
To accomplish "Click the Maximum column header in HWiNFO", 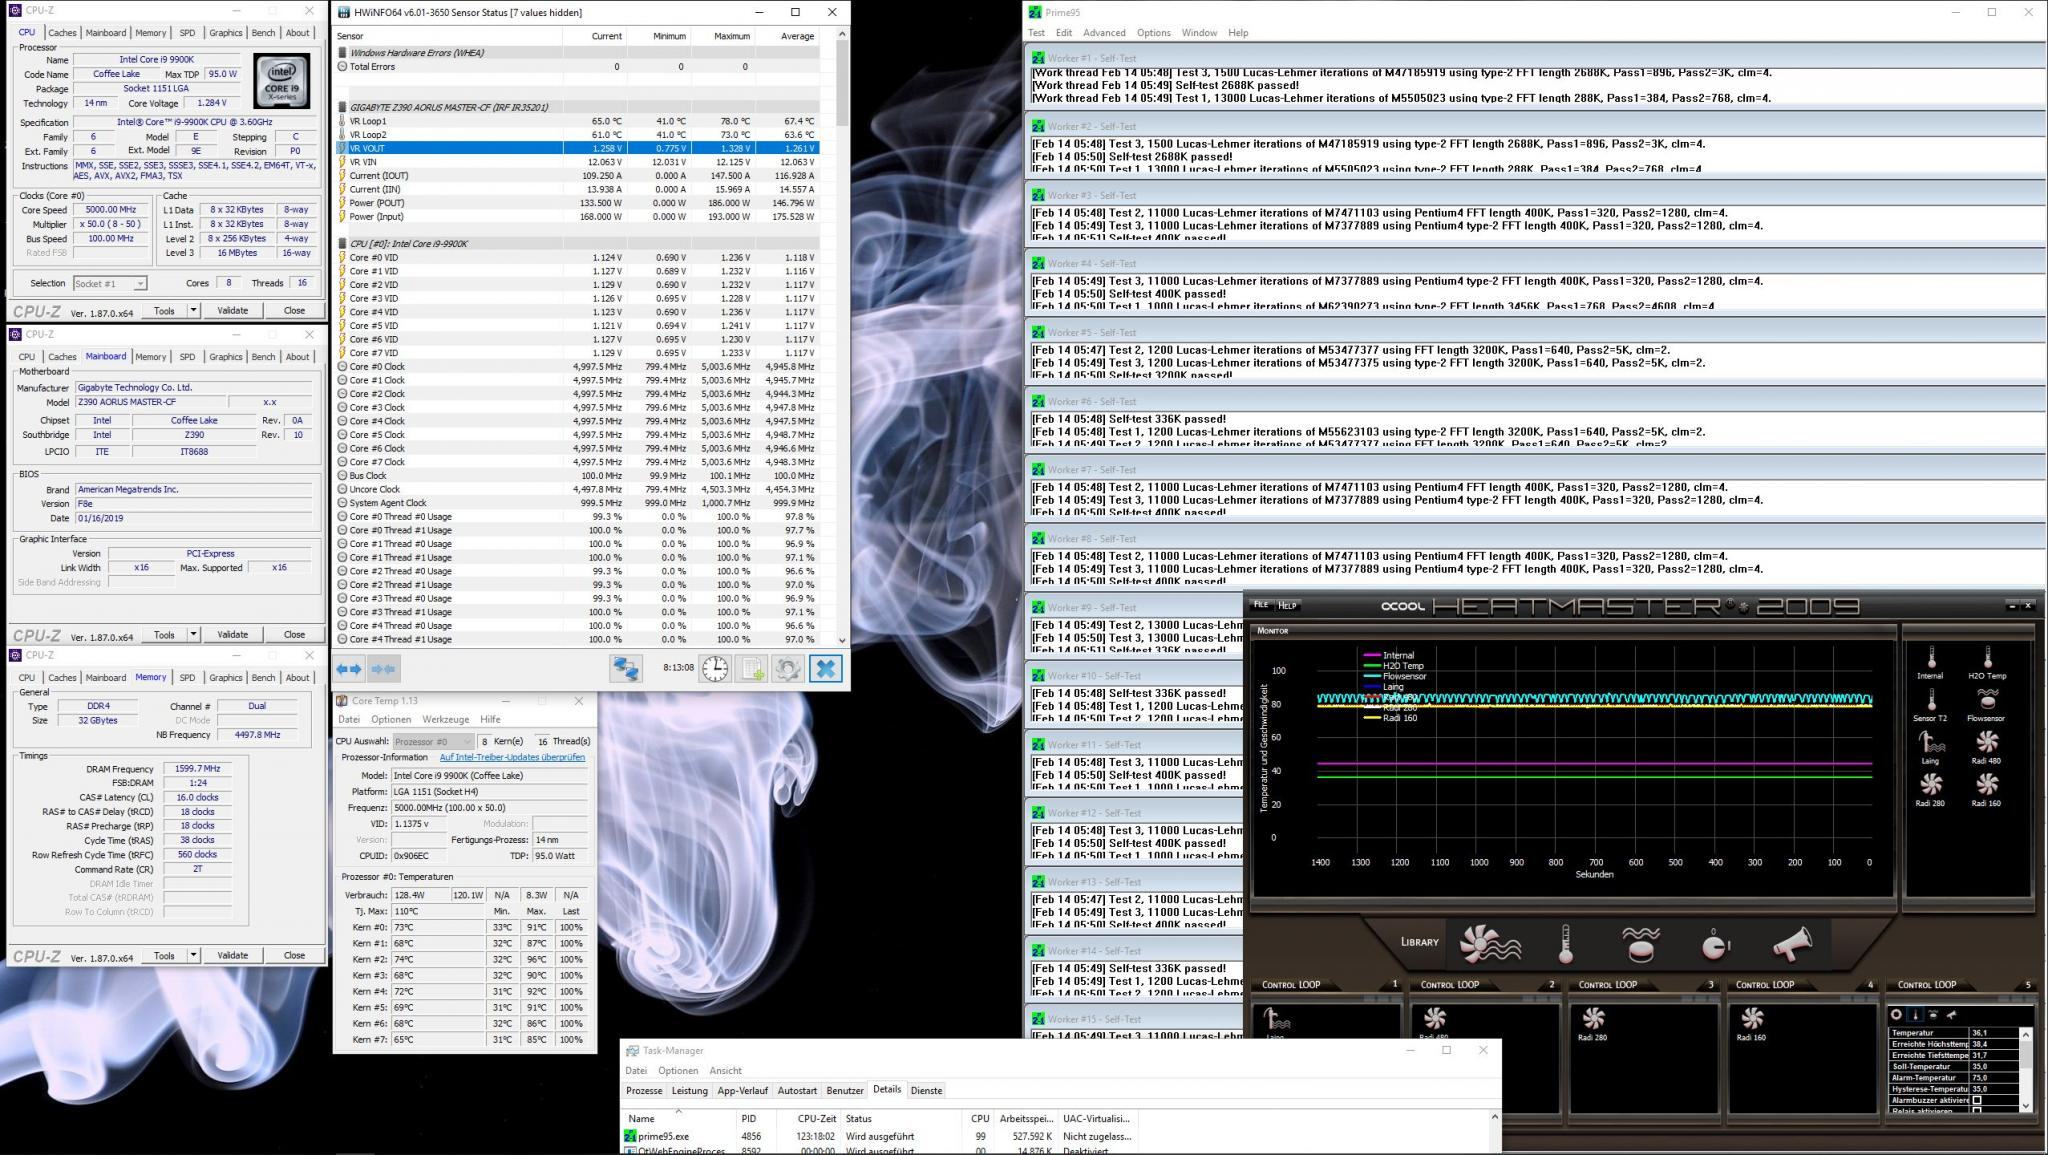I will click(x=732, y=36).
